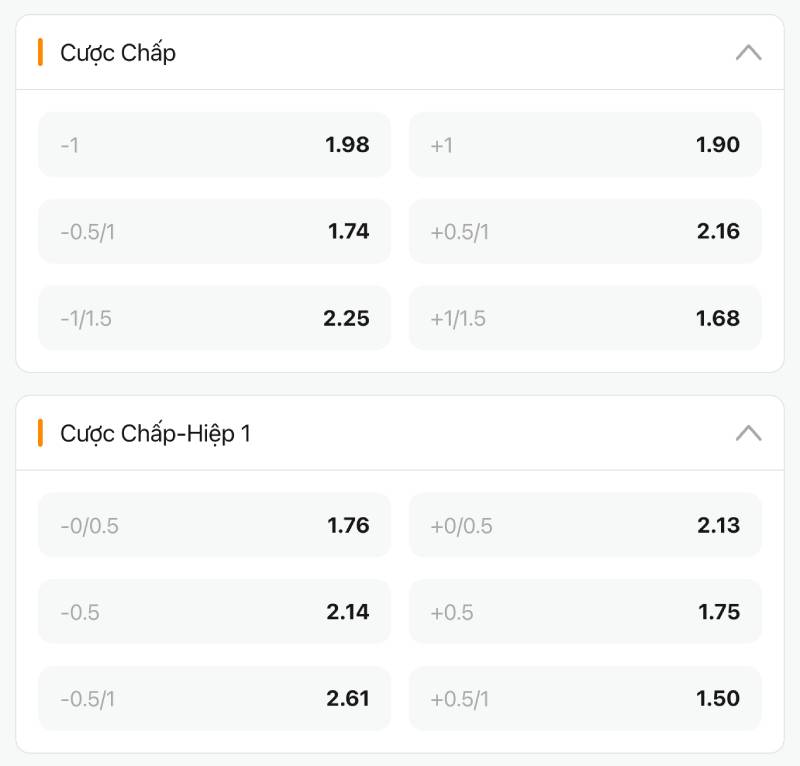Click the Cược Chấp-Hiệp 1 section title
This screenshot has width=800, height=766.
point(155,433)
